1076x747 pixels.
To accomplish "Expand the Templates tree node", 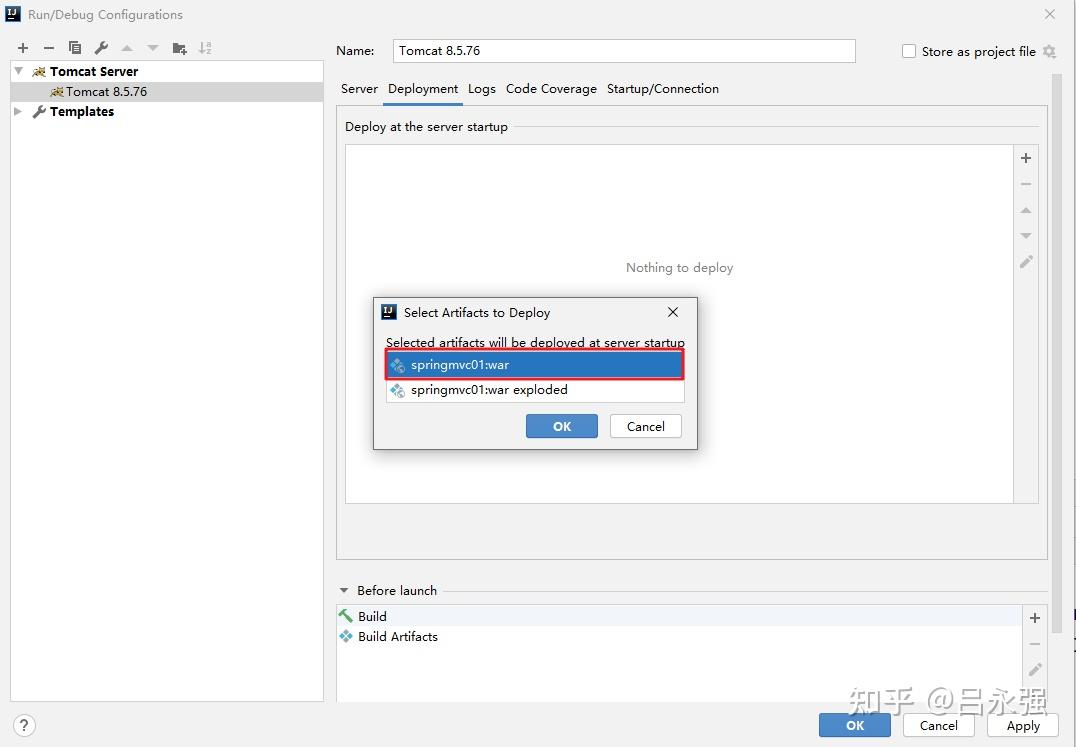I will 19,111.
